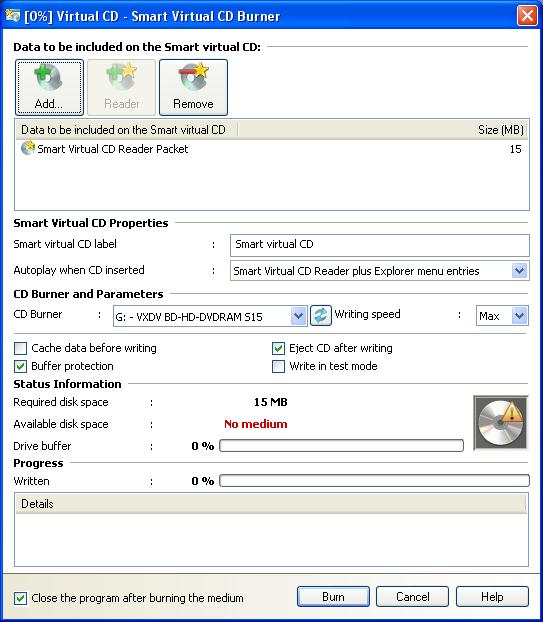Click the Remove disc icon button
The height and width of the screenshot is (622, 543).
(x=193, y=87)
